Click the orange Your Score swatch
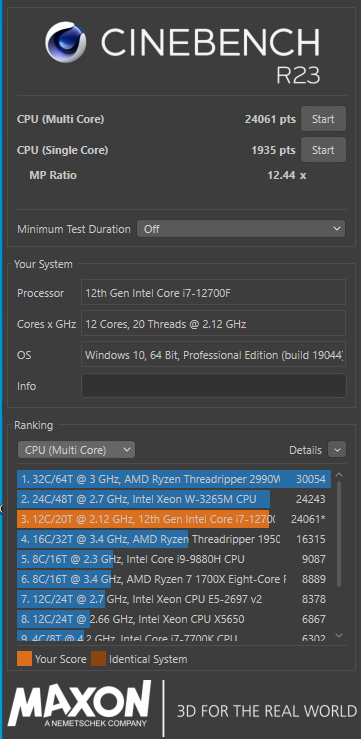Viewport: 361px width, 739px height. click(x=25, y=659)
